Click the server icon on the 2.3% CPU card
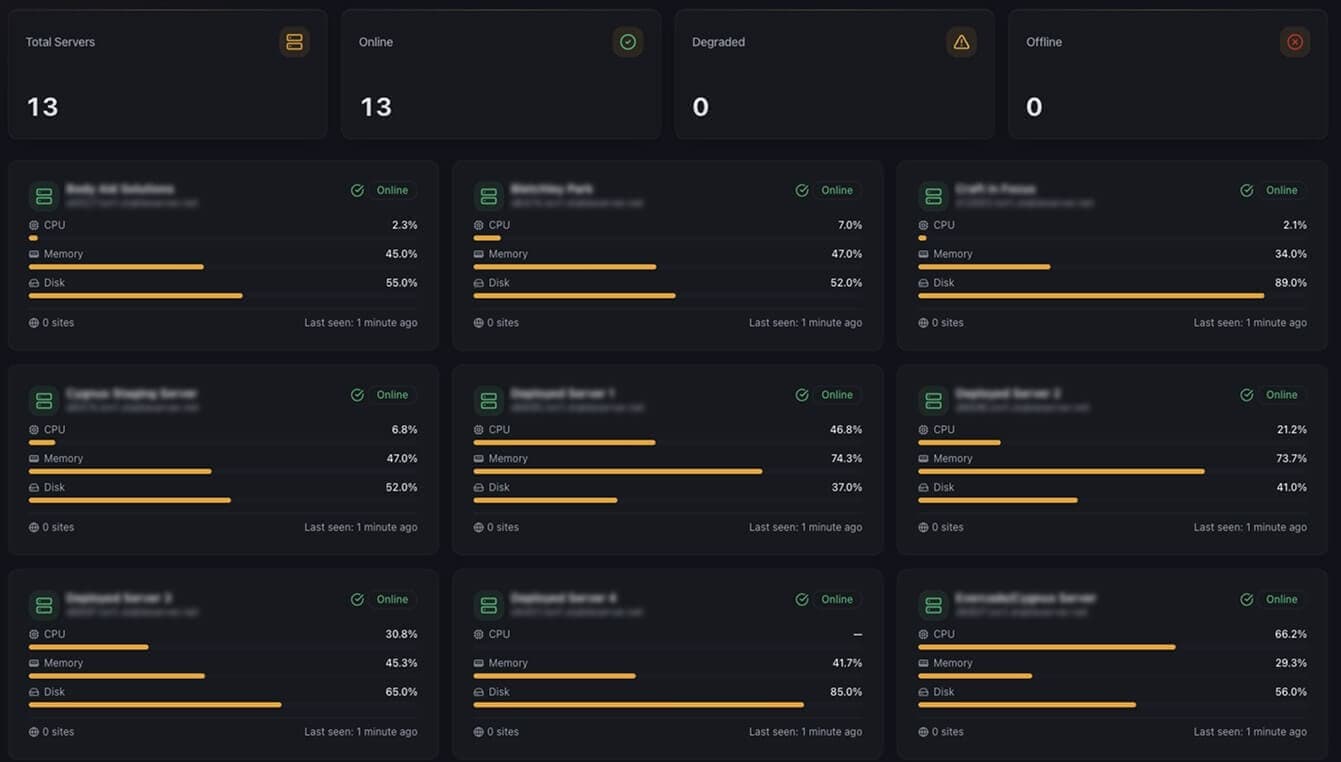This screenshot has height=762, width=1341. tap(43, 196)
